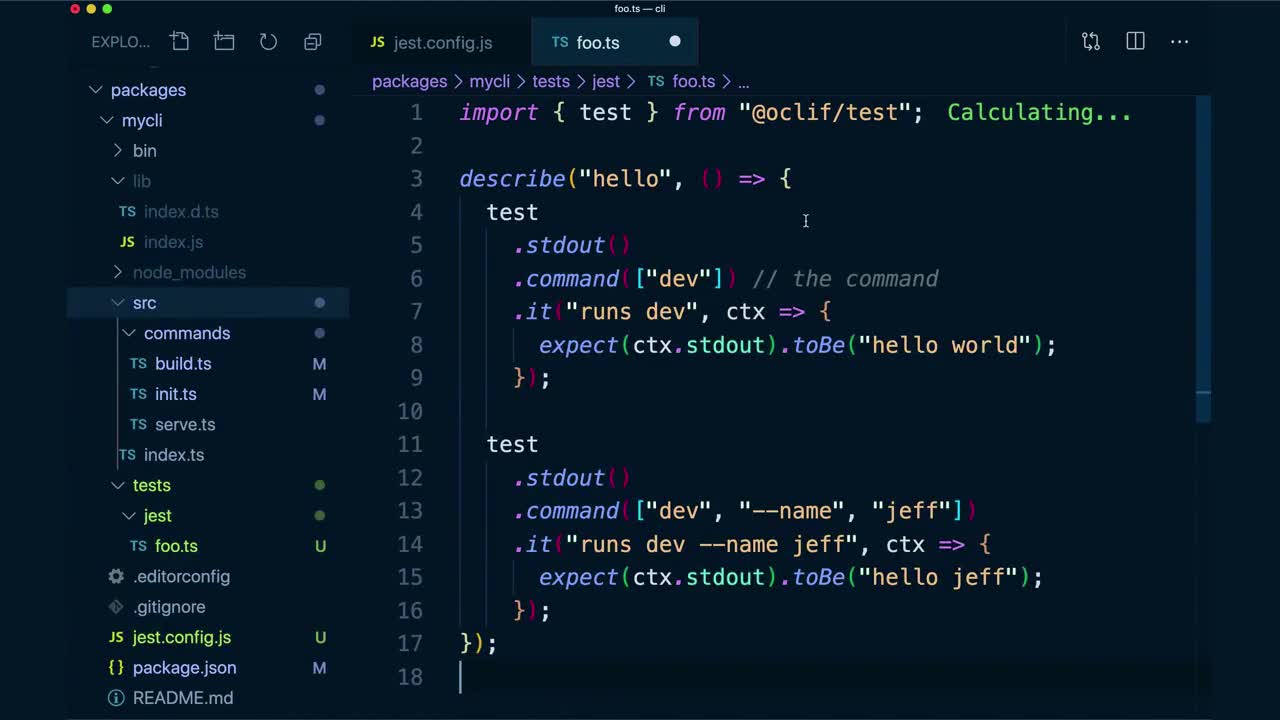
Task: Click the tests breadcrumb segment
Action: 551,82
